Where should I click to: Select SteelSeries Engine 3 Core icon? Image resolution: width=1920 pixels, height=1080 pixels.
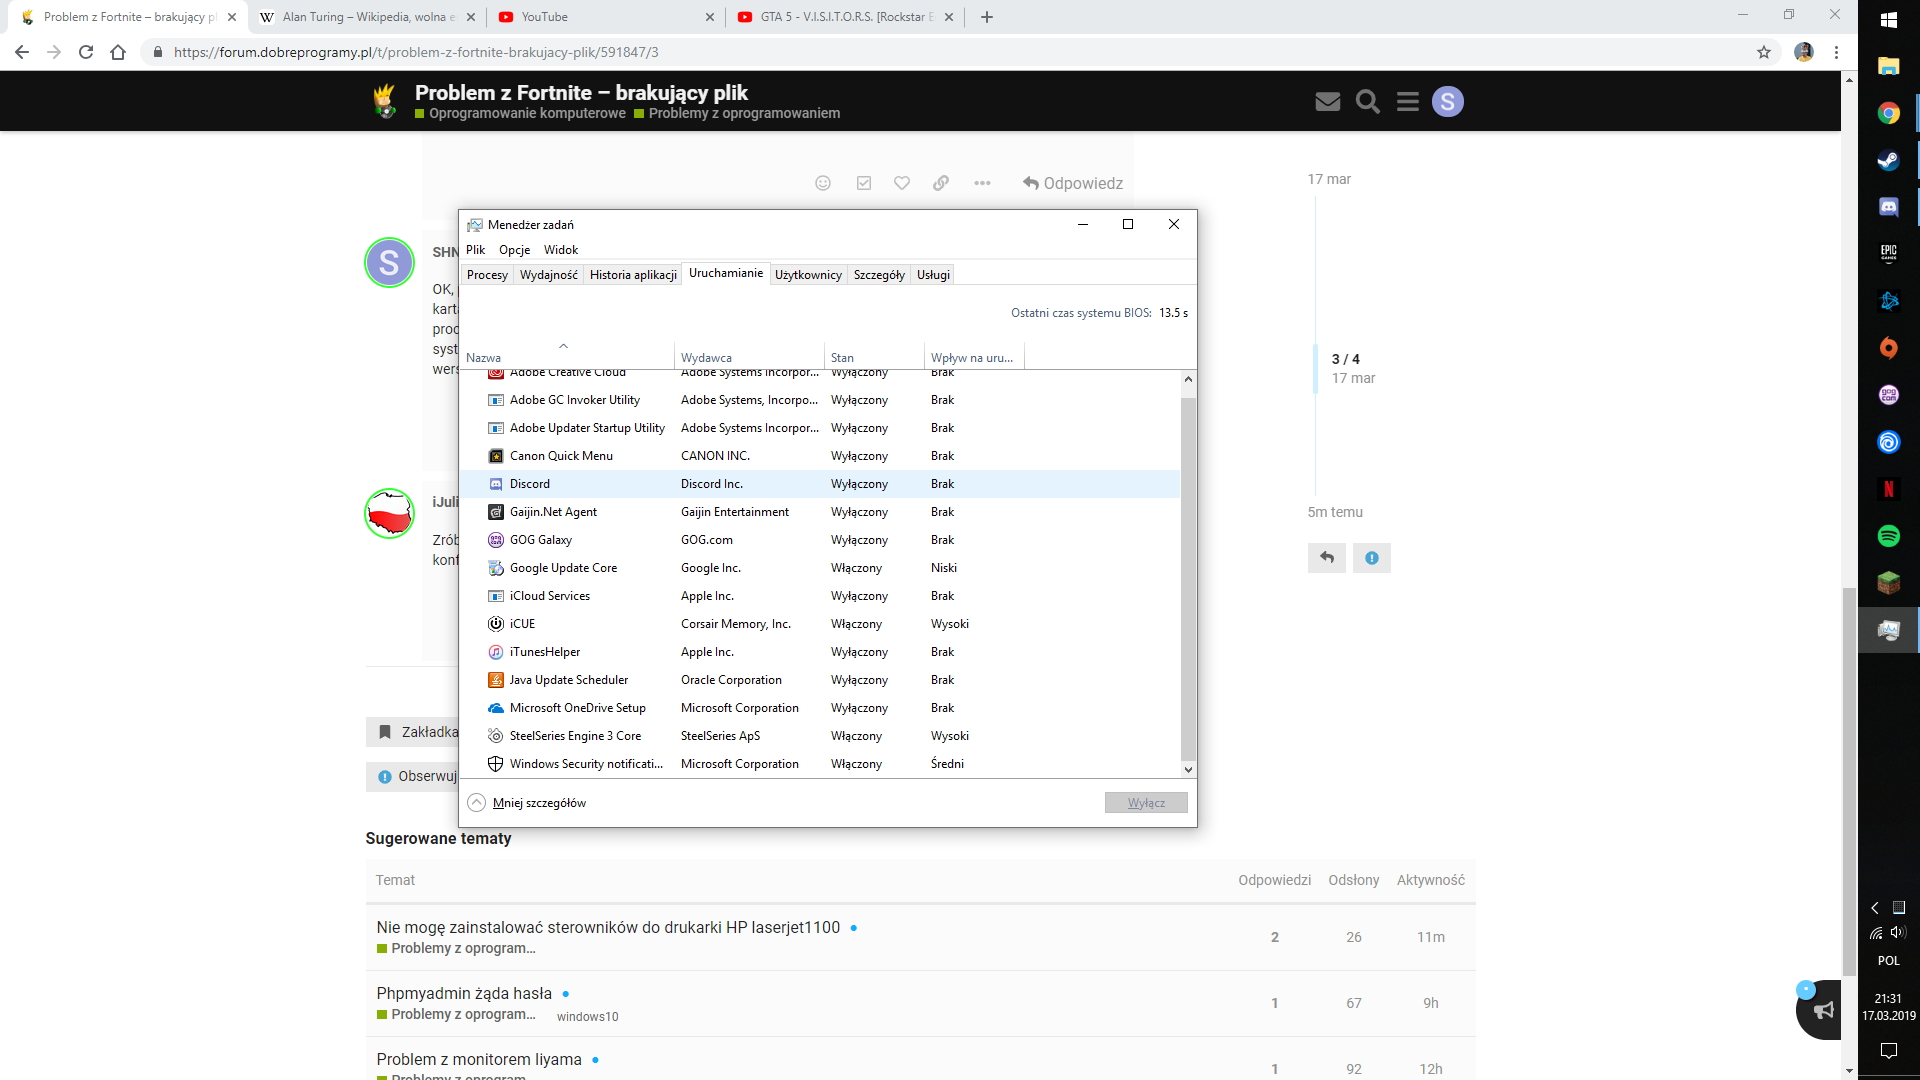click(x=495, y=736)
